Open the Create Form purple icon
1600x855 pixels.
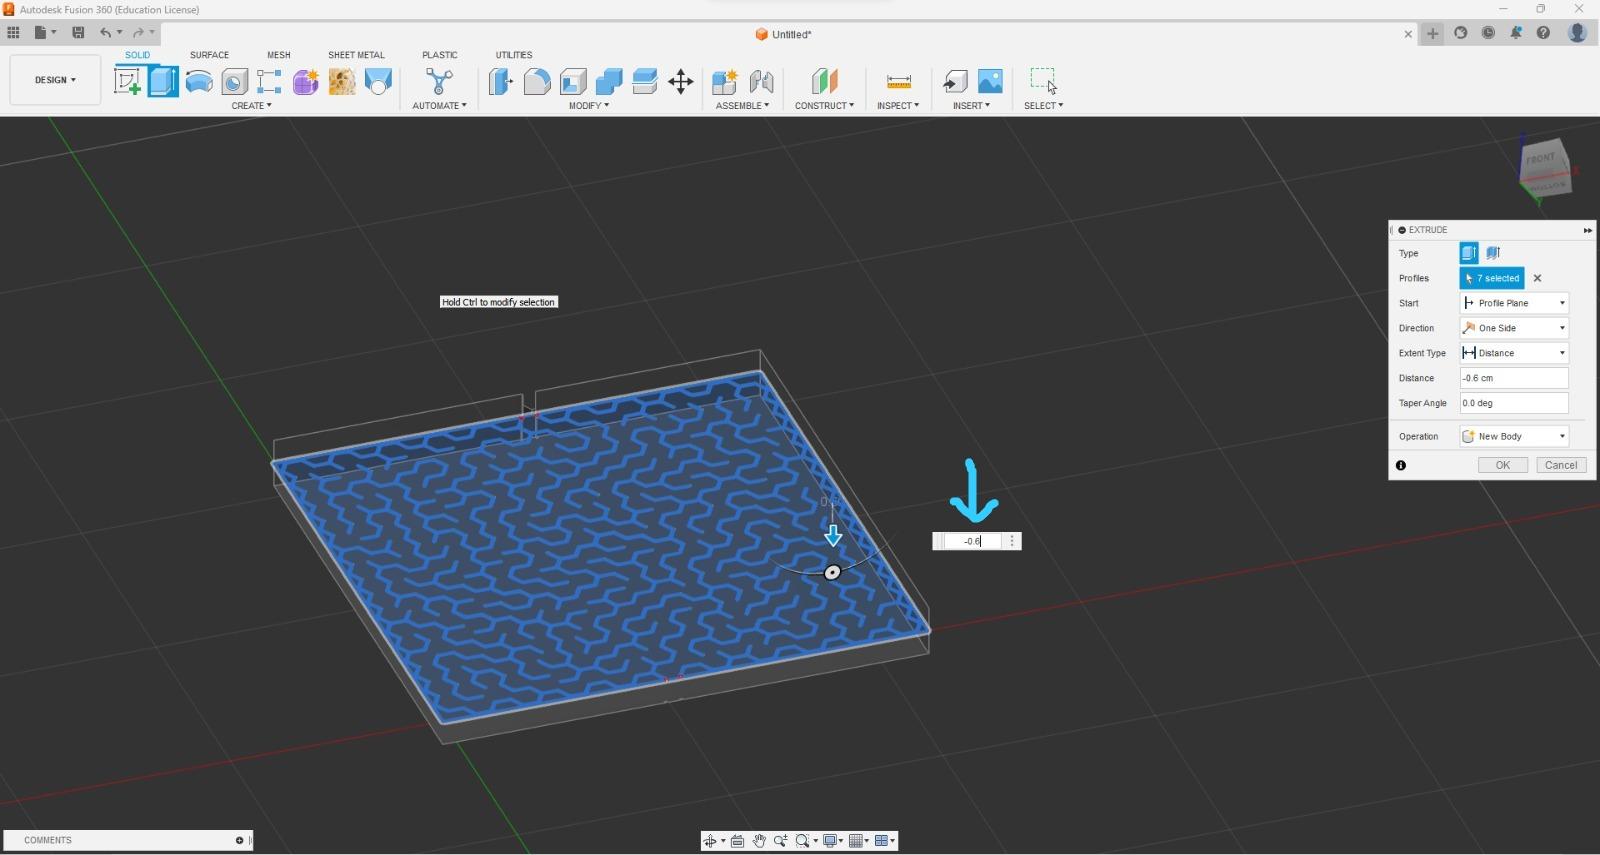click(x=305, y=81)
